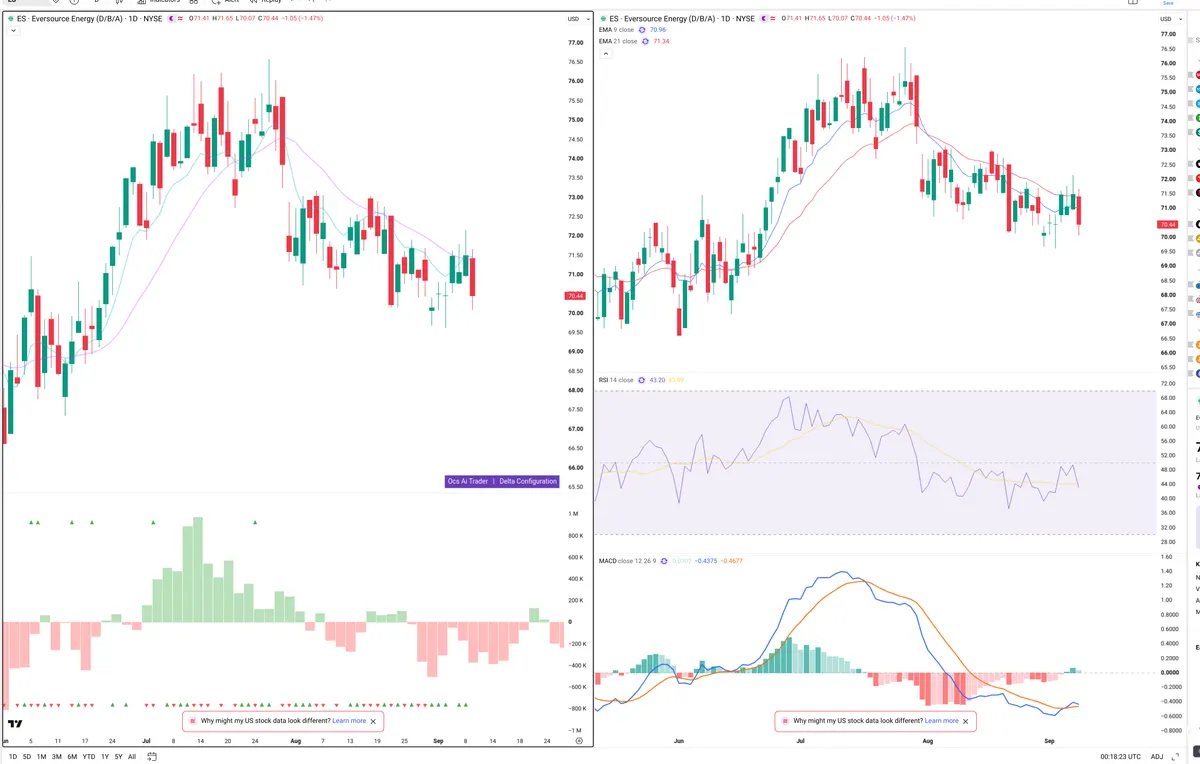Click the green market-open dot in right chart
The width and height of the screenshot is (1200, 764).
tap(603, 19)
